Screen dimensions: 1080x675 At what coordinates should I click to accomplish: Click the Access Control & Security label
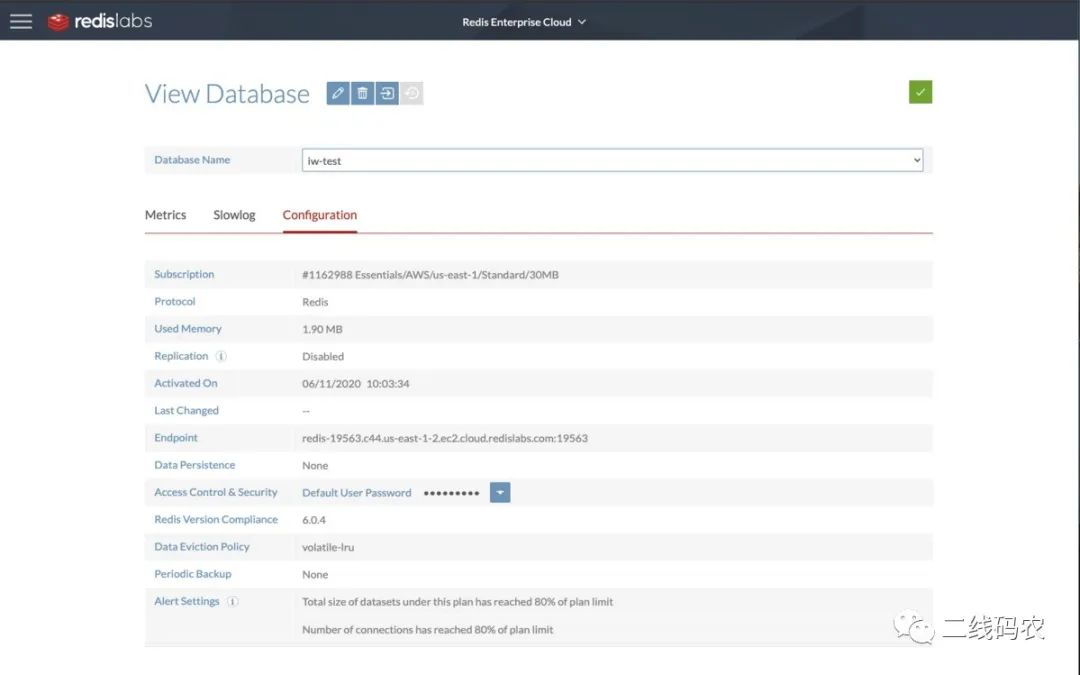[x=216, y=492]
